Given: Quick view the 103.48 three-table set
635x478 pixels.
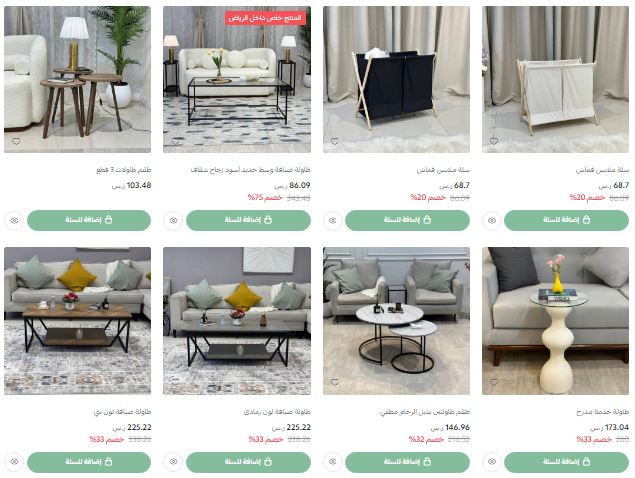Looking at the screenshot, I should (14, 221).
